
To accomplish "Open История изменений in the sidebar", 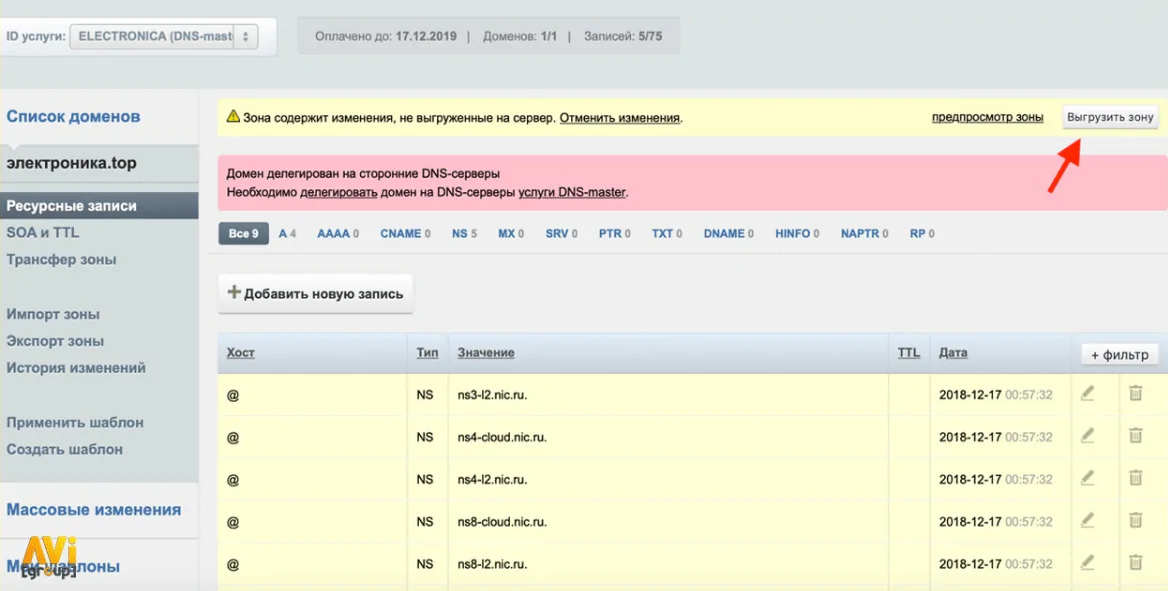I will (76, 367).
